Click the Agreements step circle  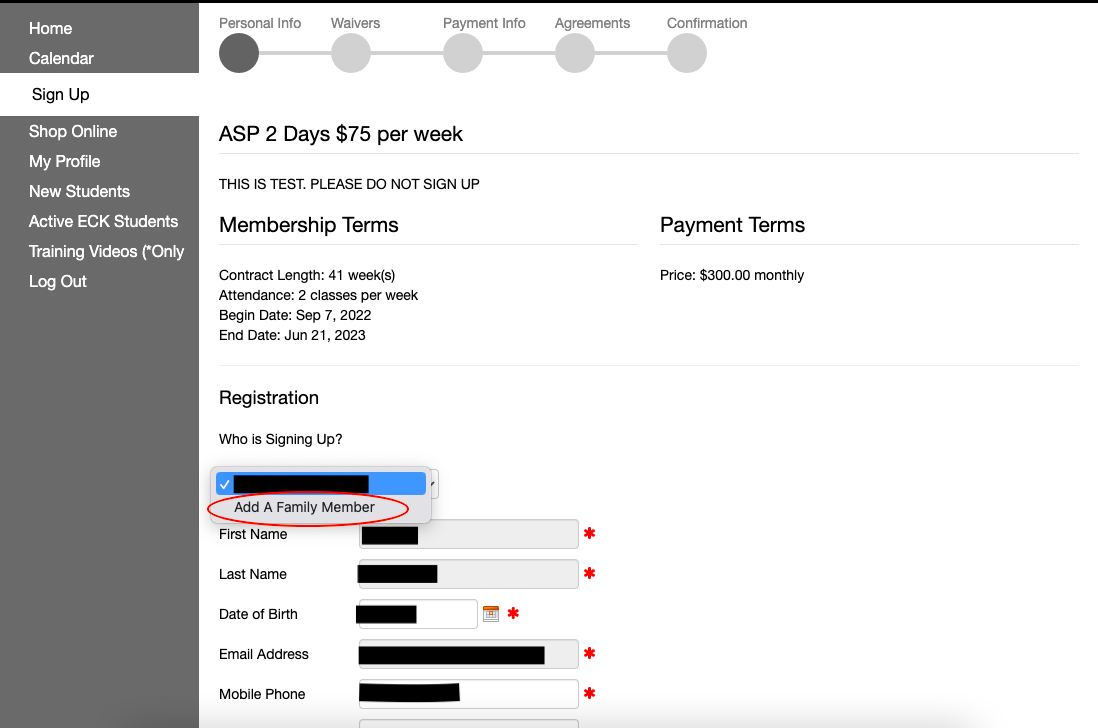pos(575,53)
